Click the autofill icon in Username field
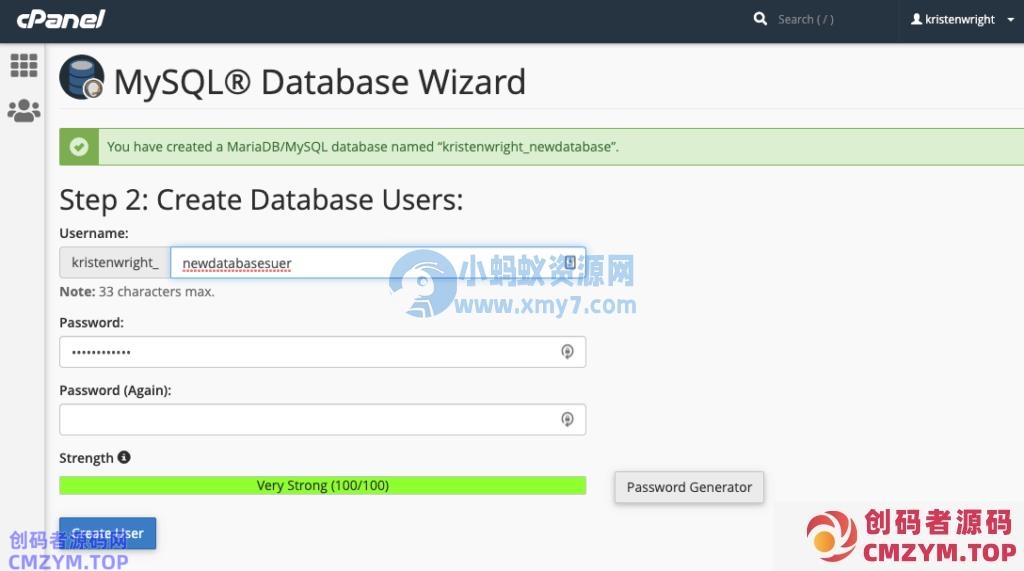 point(570,263)
